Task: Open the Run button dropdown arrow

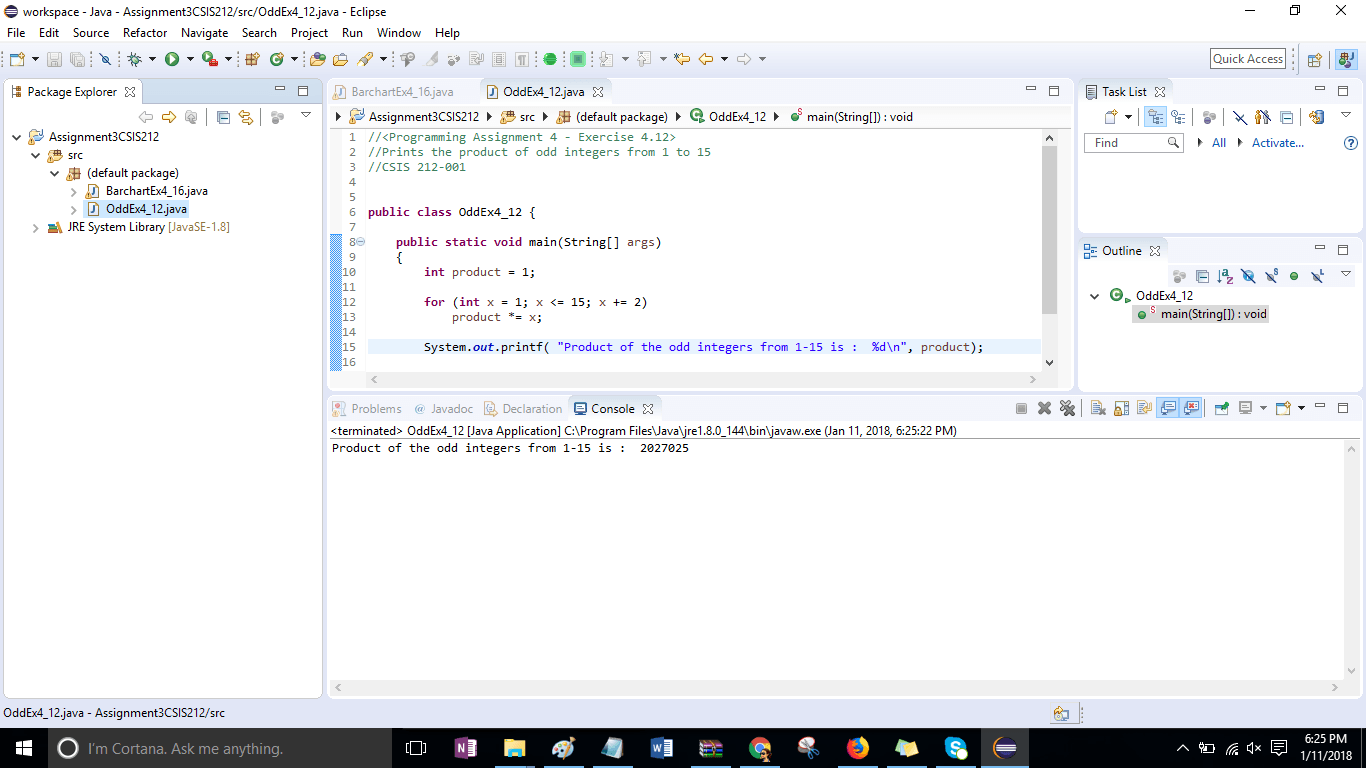Action: 189,59
